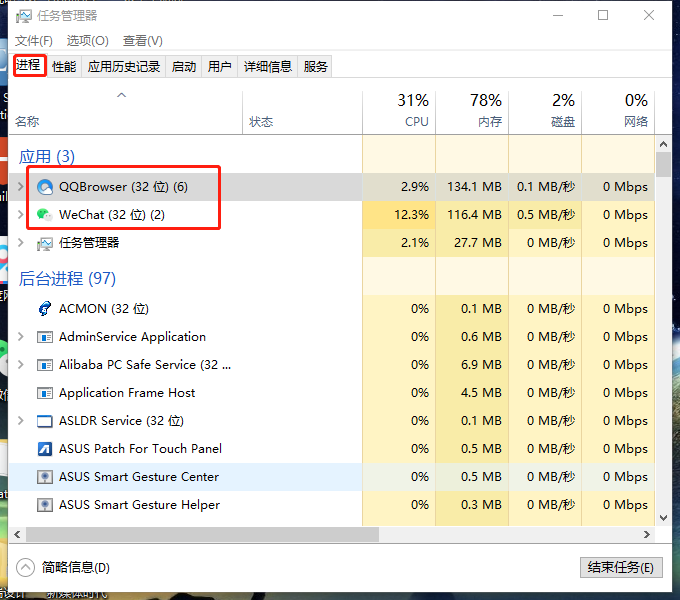The width and height of the screenshot is (680, 600).
Task: Click QQBrowser's 2.9% CPU value
Action: tap(415, 187)
